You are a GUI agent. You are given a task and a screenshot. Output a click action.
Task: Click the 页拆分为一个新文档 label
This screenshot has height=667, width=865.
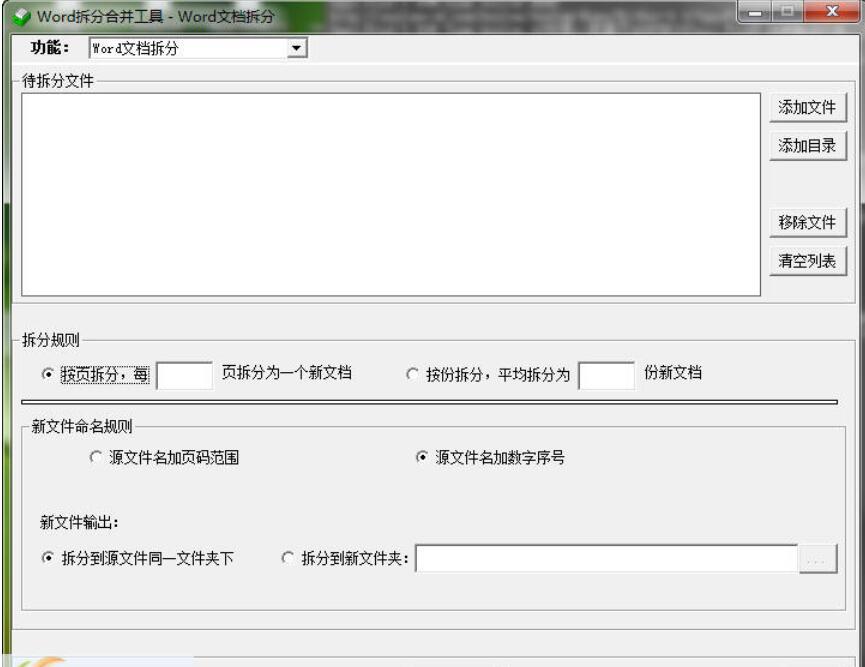(x=286, y=373)
